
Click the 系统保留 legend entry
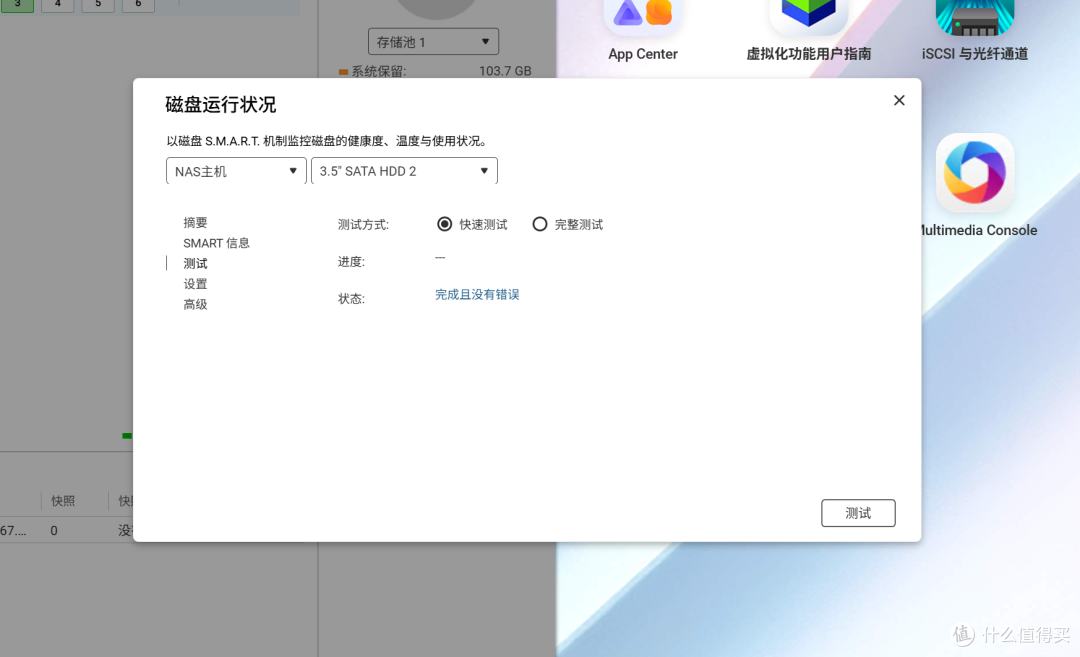[372, 71]
